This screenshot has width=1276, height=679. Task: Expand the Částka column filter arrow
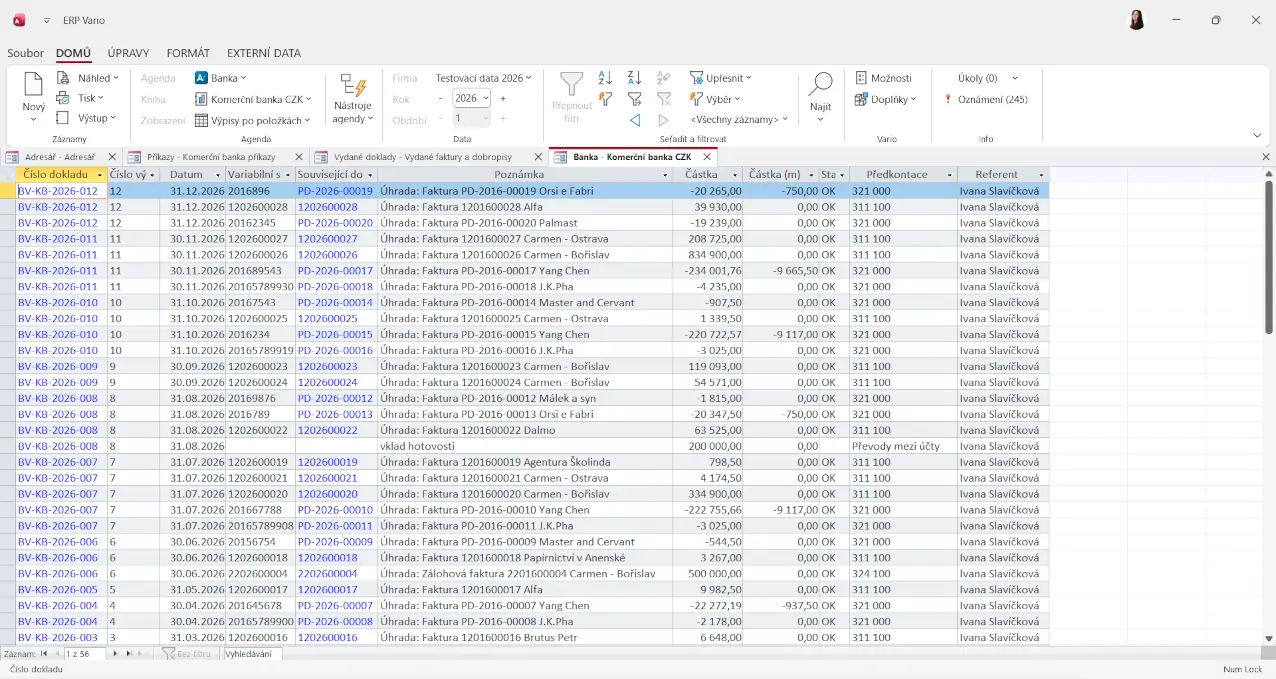(735, 175)
